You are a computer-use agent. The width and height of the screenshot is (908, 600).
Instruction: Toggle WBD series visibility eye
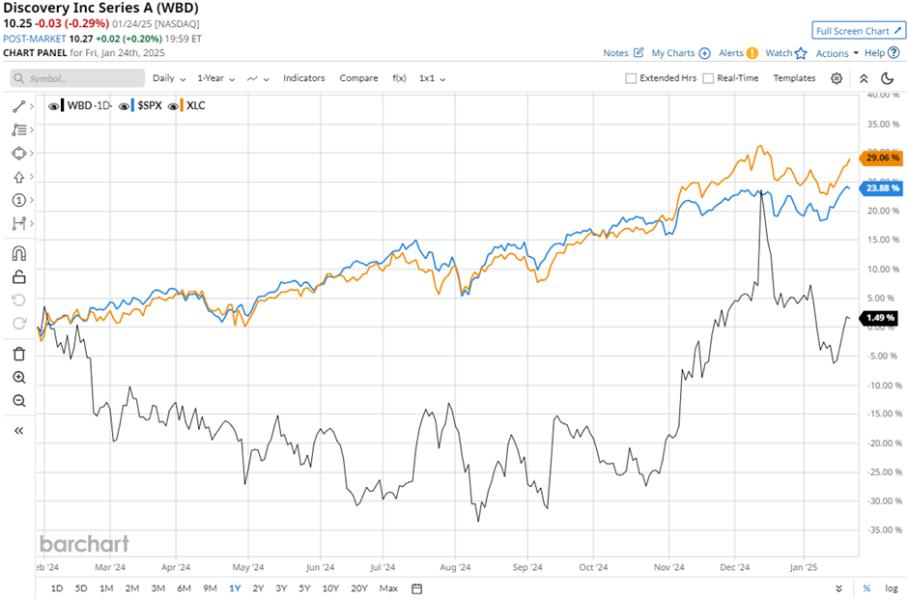[x=53, y=106]
